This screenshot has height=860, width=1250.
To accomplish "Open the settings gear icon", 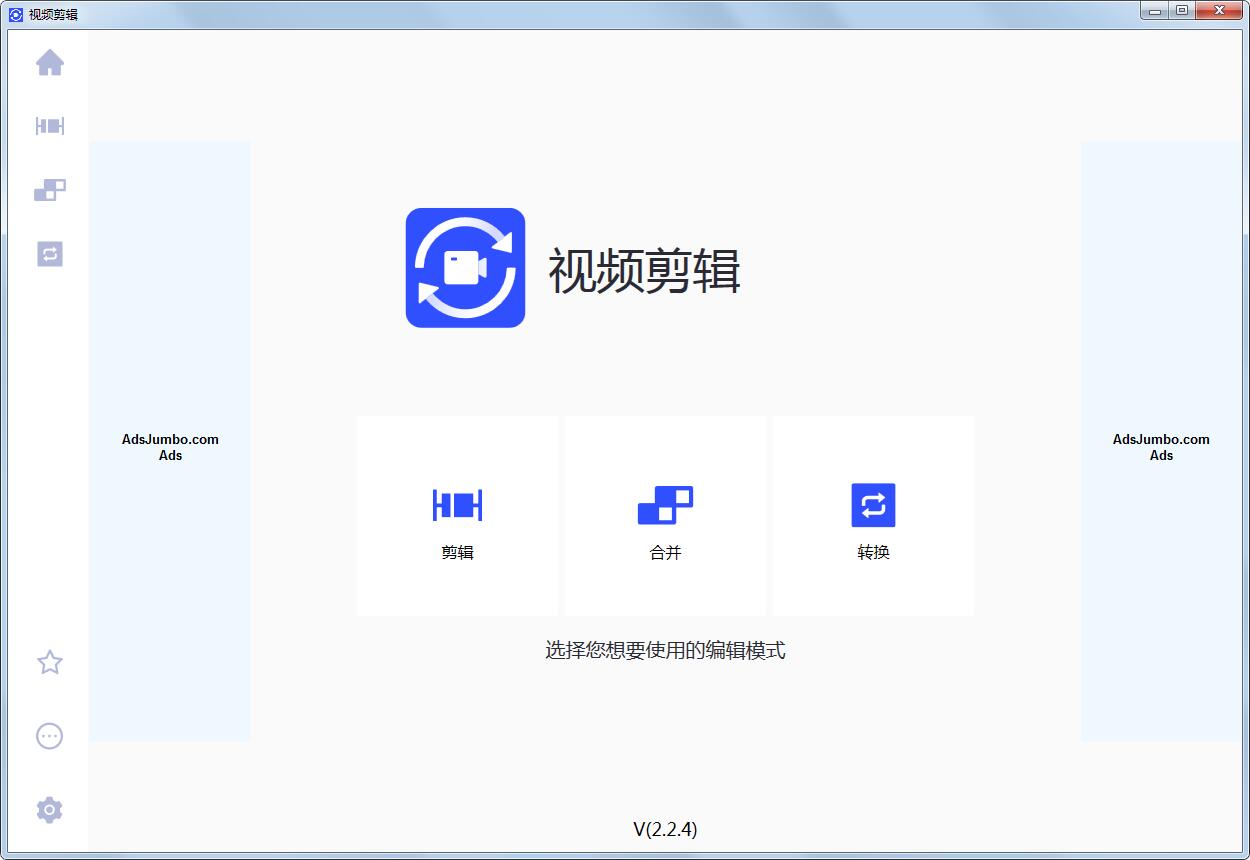I will pyautogui.click(x=49, y=810).
